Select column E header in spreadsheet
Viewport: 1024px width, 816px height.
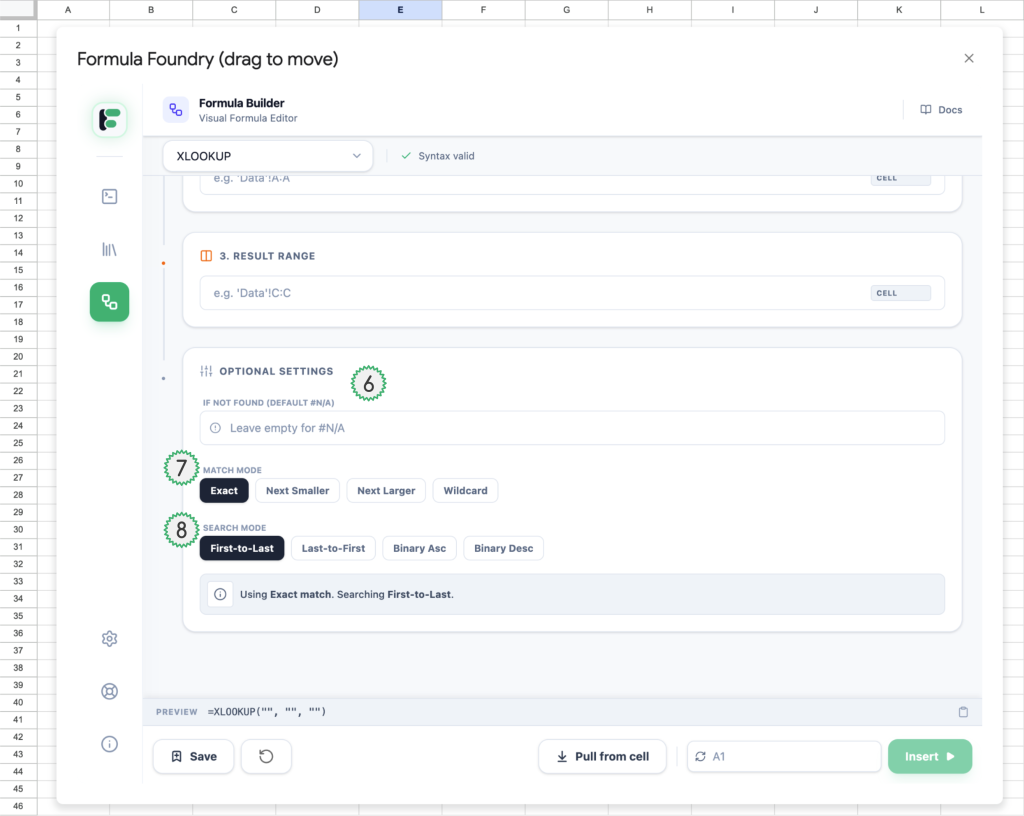400,10
